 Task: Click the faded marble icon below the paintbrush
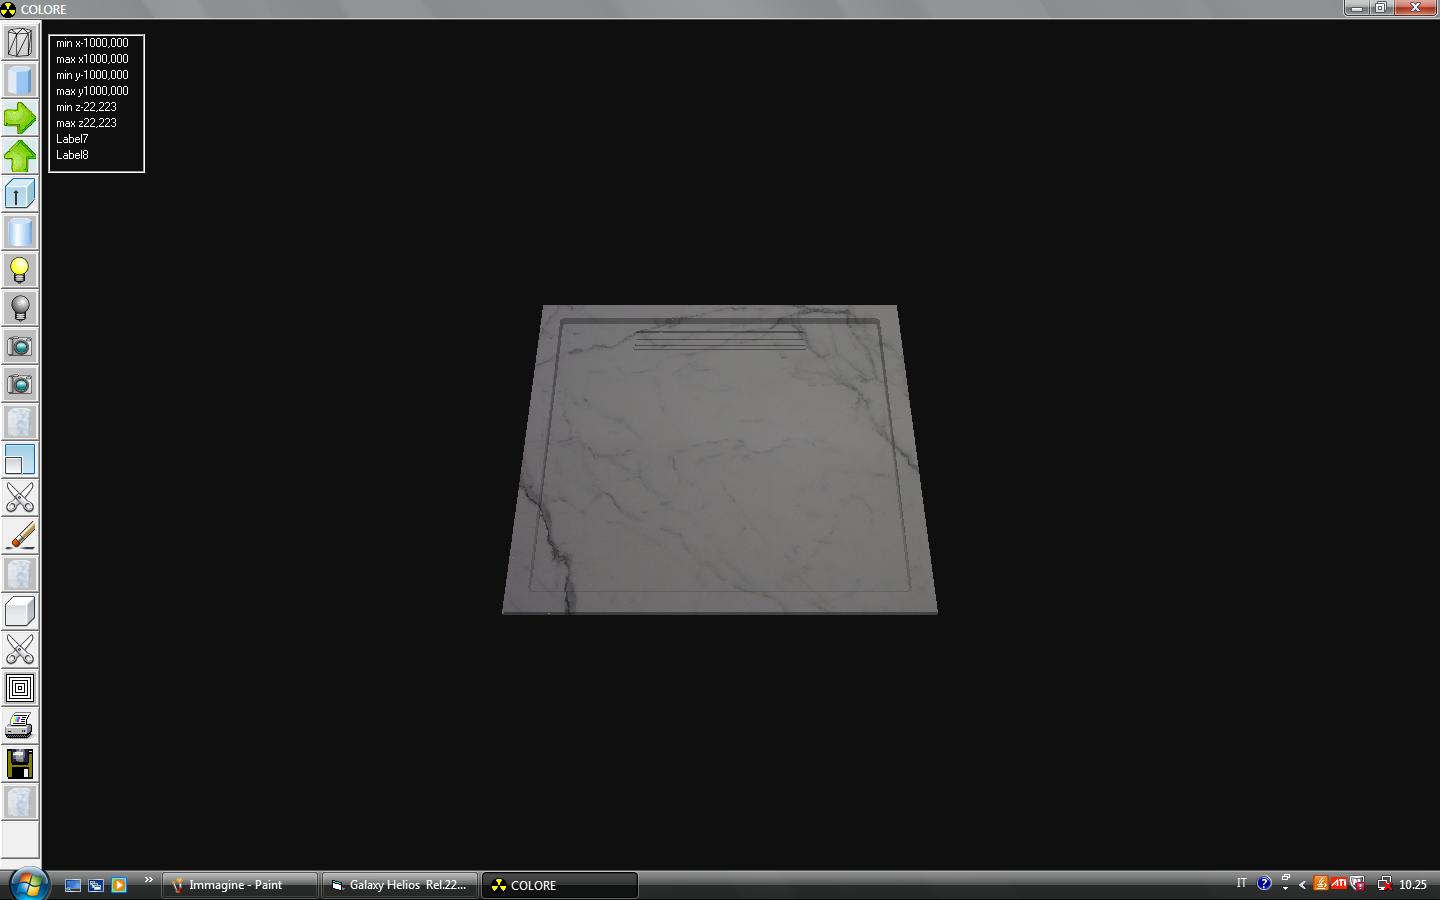(20, 574)
